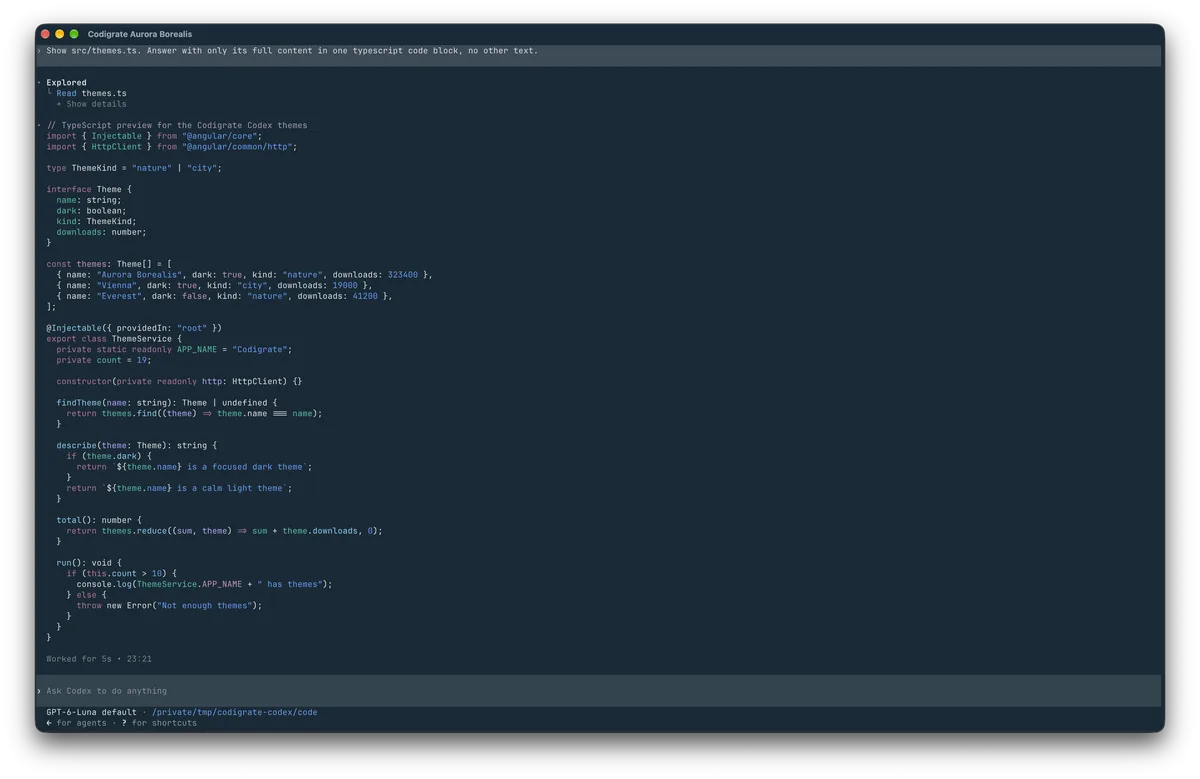Image resolution: width=1200 pixels, height=779 pixels.
Task: Click the 'return themes.reduce' line
Action: pyautogui.click(x=224, y=531)
